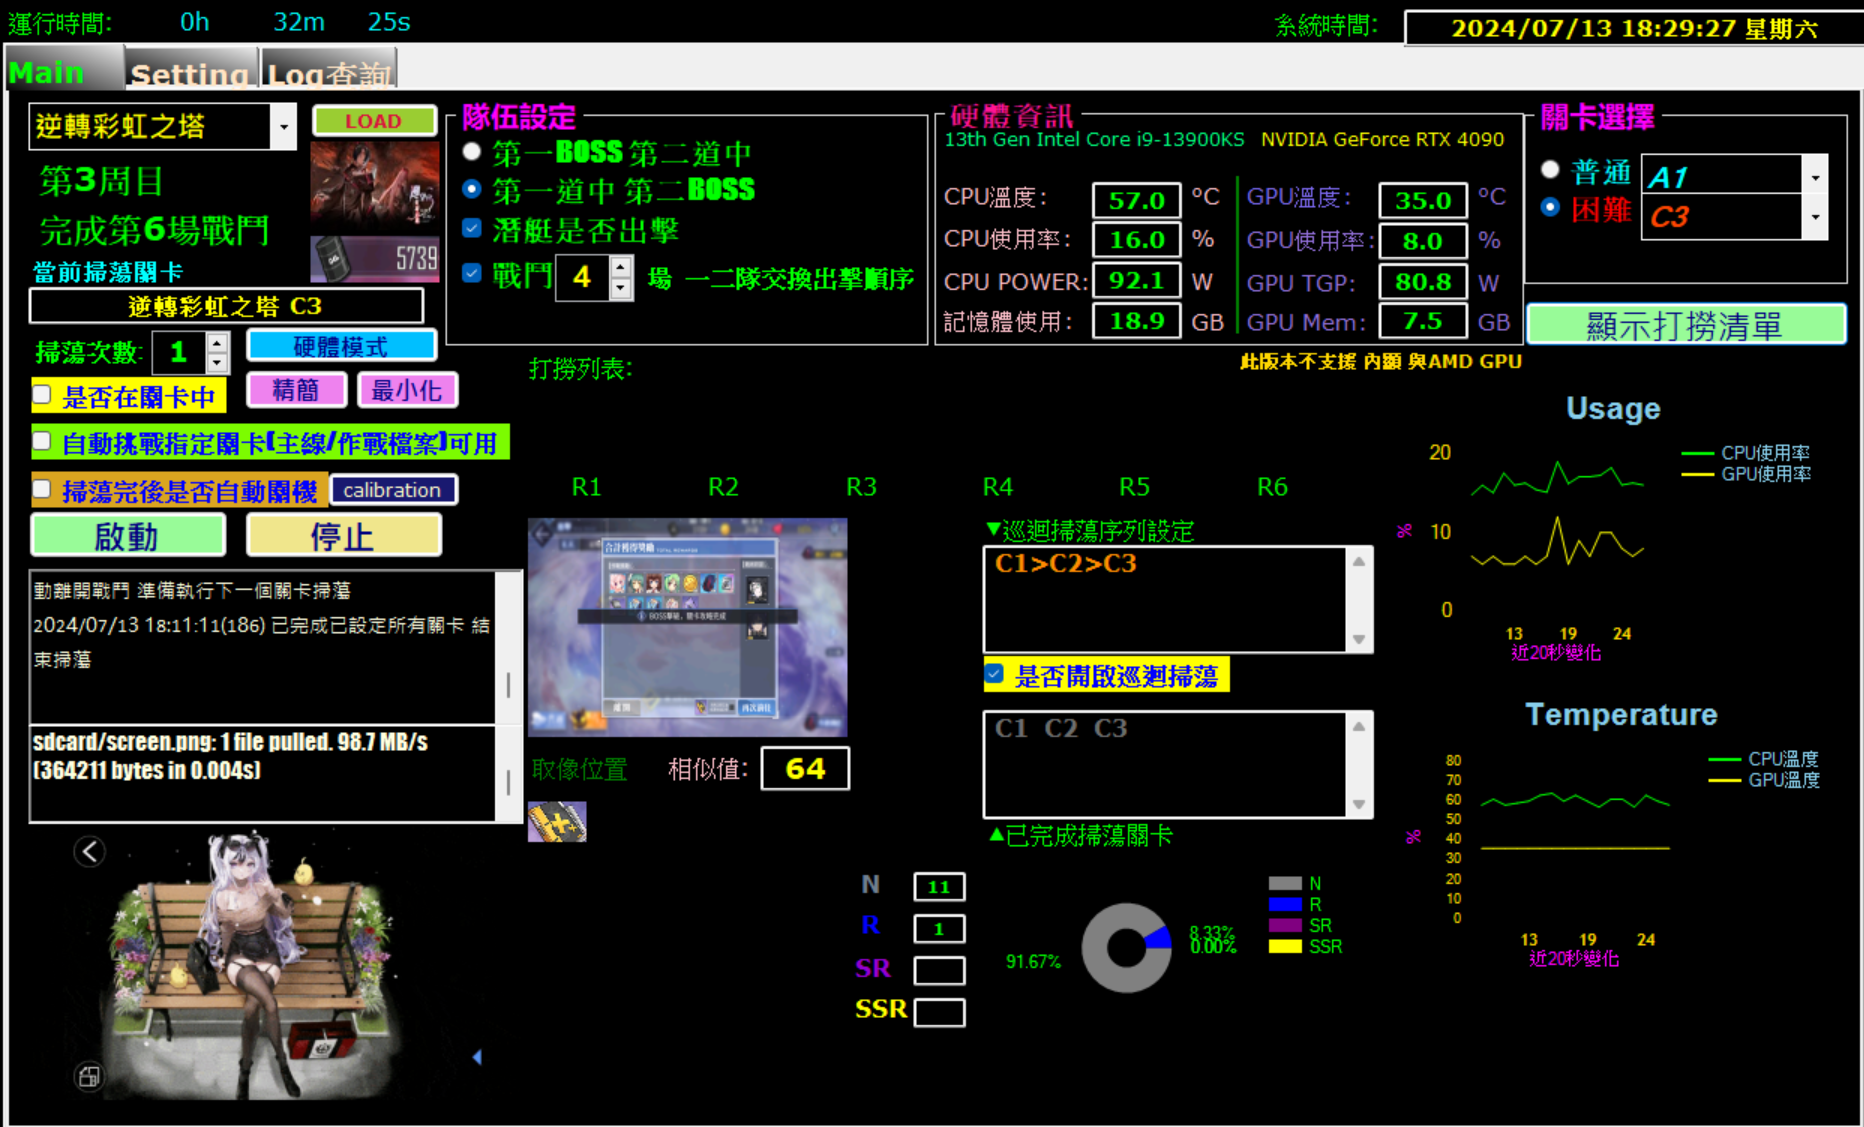Click the blue R legend color swatch
The width and height of the screenshot is (1864, 1127).
pos(1285,905)
